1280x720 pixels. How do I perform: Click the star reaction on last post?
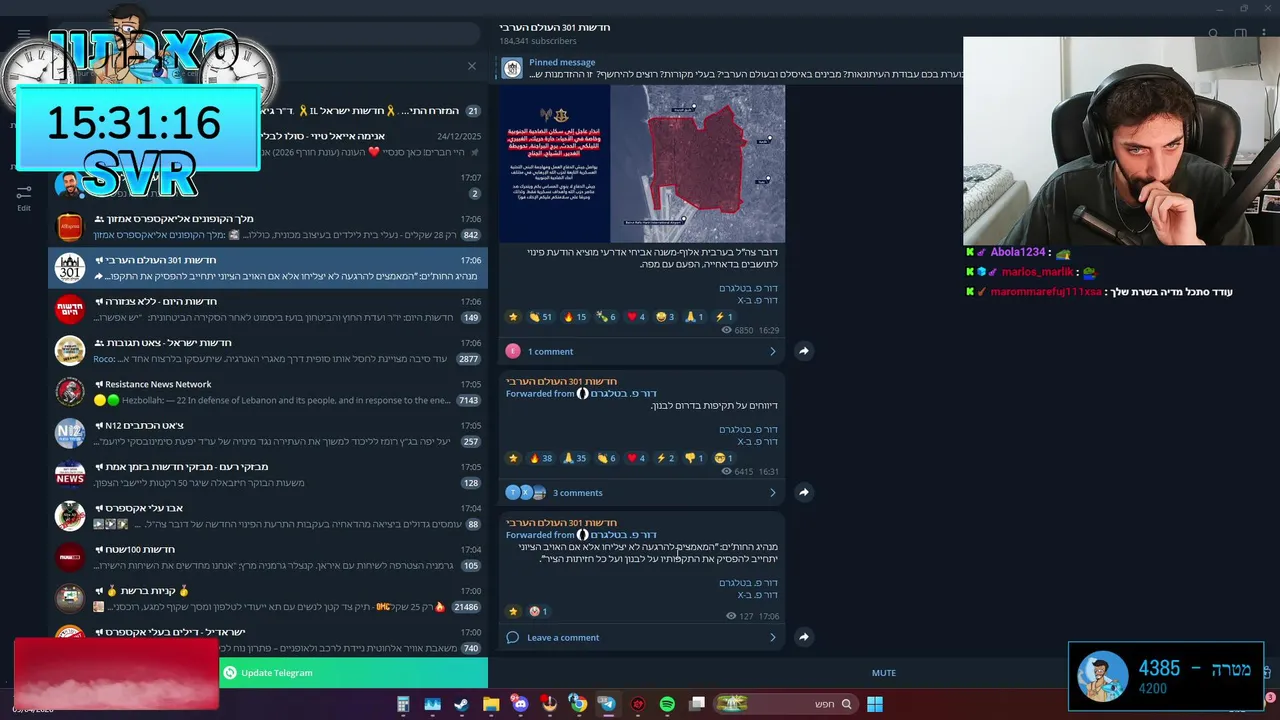click(x=513, y=611)
